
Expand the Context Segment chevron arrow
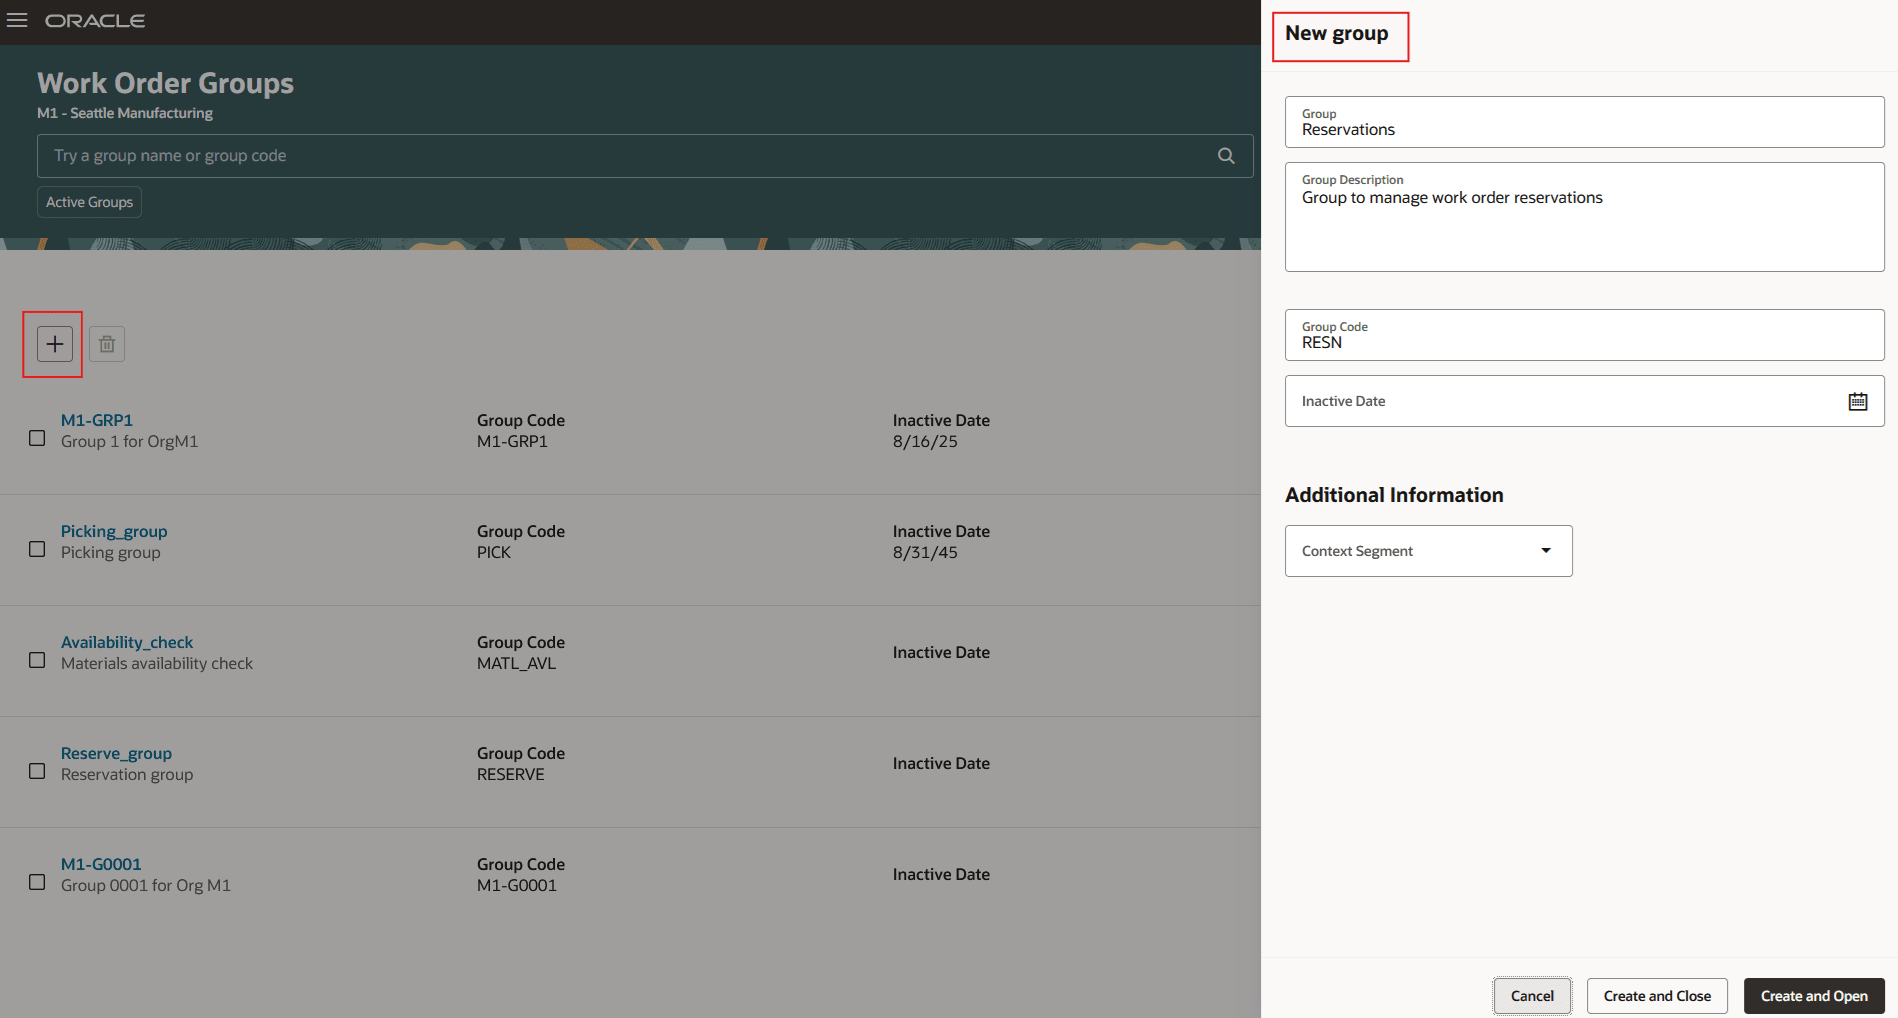click(x=1545, y=550)
